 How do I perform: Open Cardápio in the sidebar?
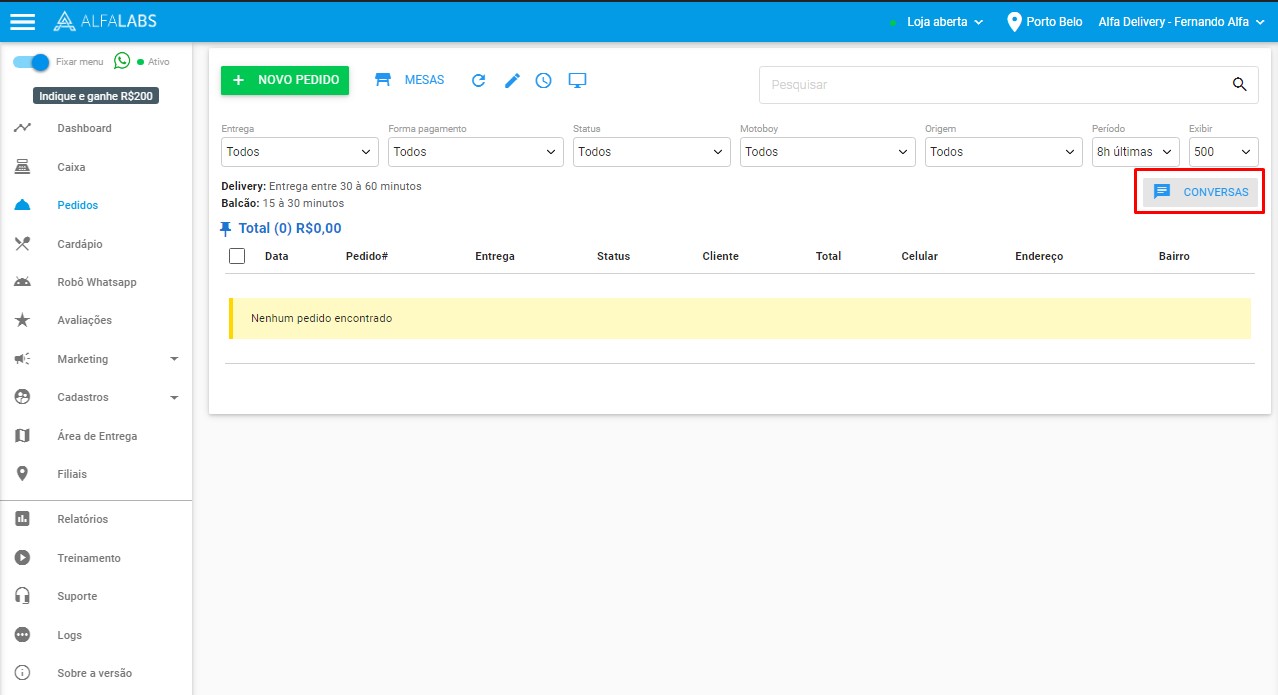80,244
